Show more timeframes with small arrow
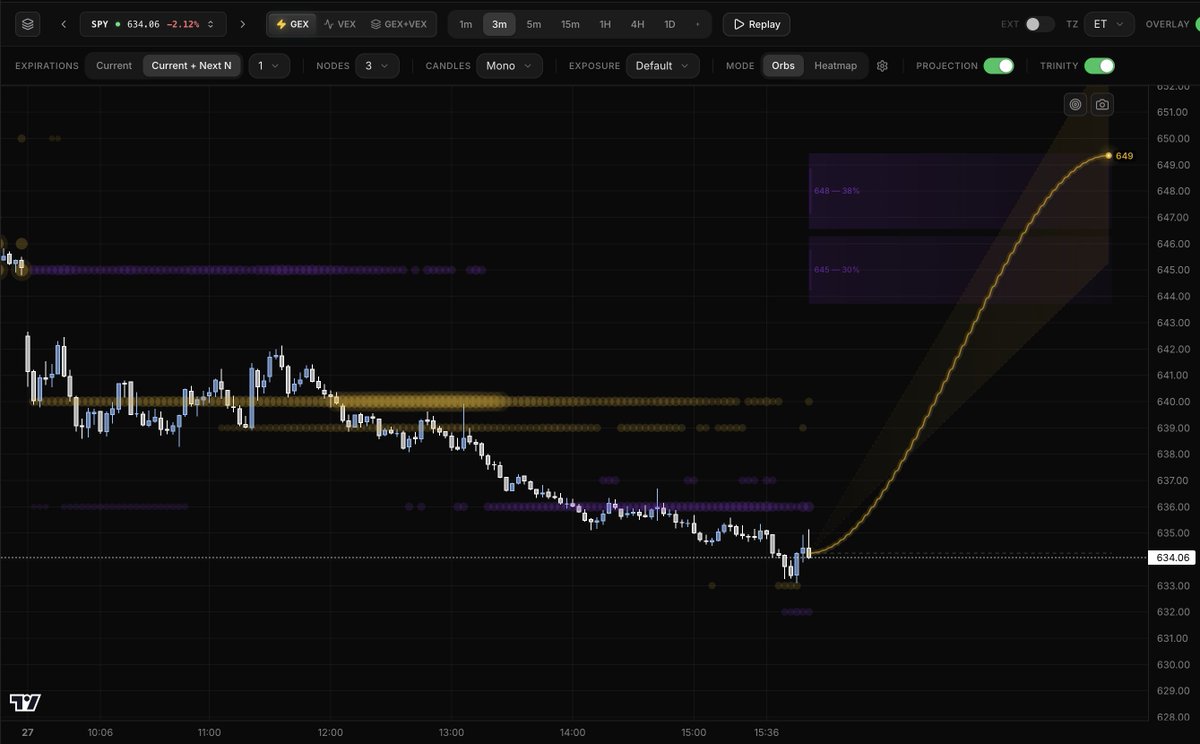The width and height of the screenshot is (1200, 744). click(x=697, y=24)
